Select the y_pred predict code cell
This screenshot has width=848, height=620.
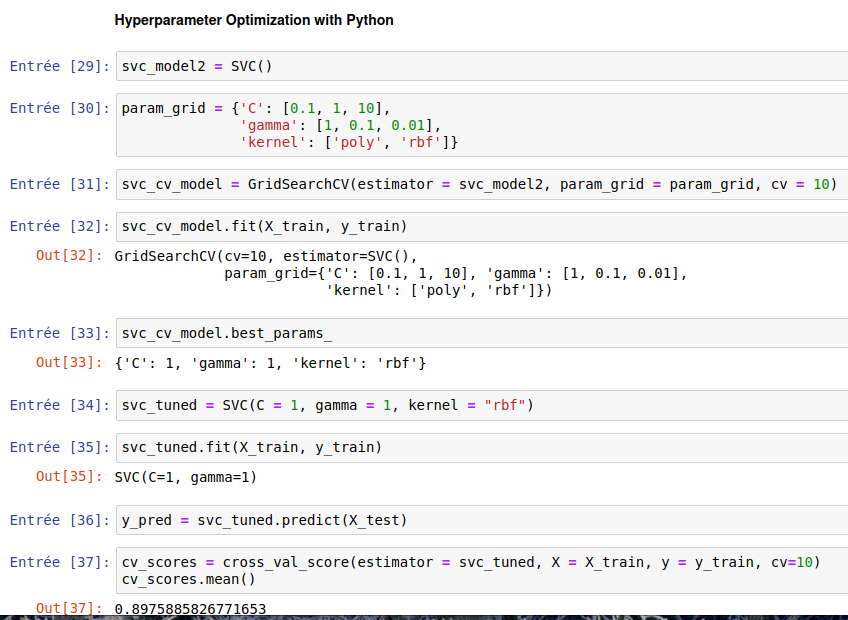coord(480,520)
